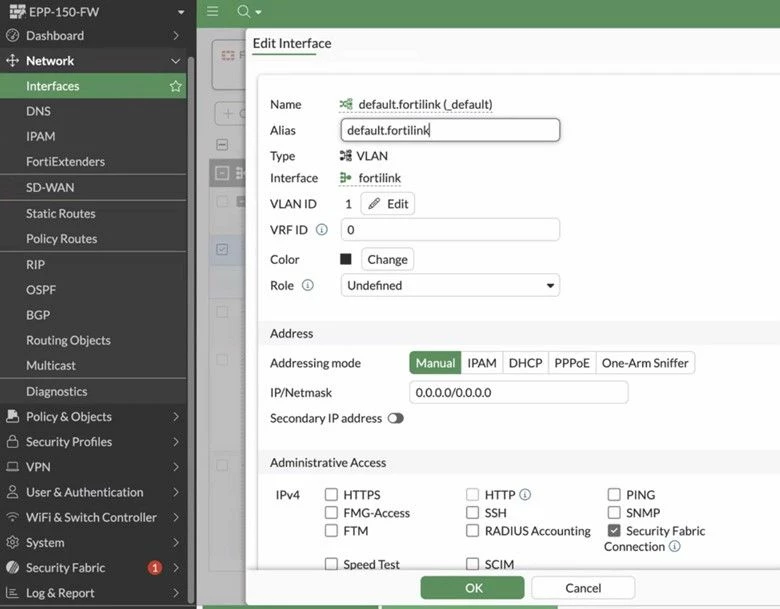Viewport: 780px width, 609px height.
Task: Favorite the Interfaces page with the star icon
Action: pyautogui.click(x=175, y=86)
